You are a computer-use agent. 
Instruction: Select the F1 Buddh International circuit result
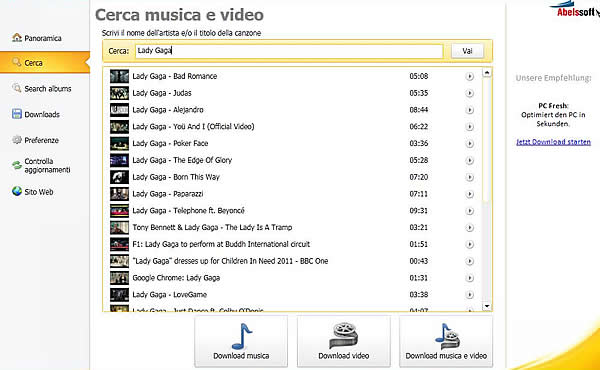coord(221,244)
